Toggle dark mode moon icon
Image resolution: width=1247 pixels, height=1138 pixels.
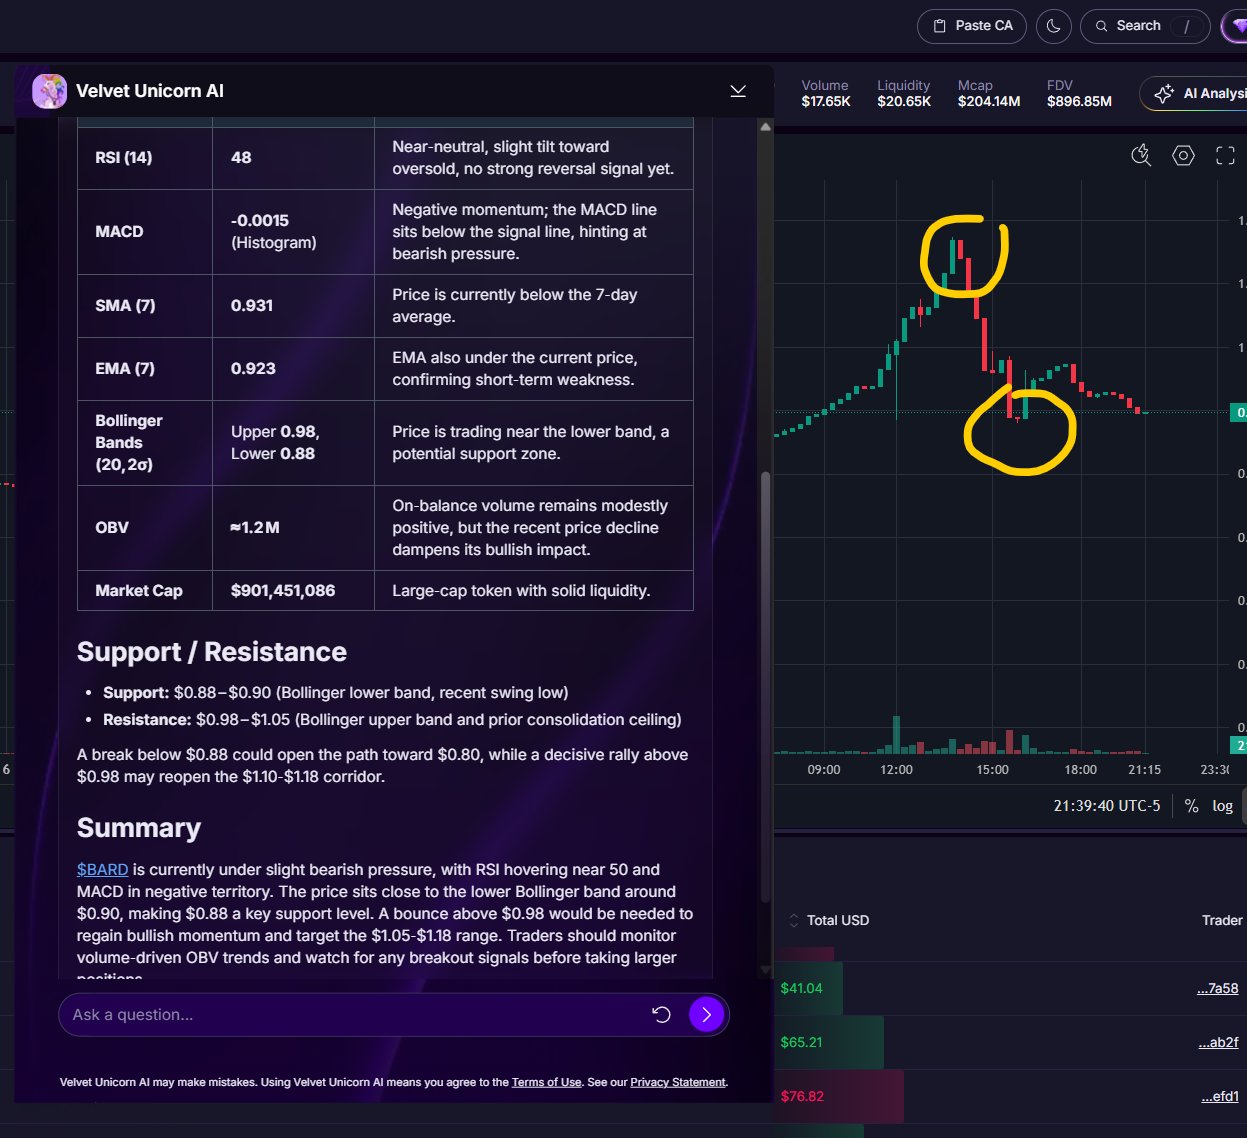pyautogui.click(x=1054, y=26)
